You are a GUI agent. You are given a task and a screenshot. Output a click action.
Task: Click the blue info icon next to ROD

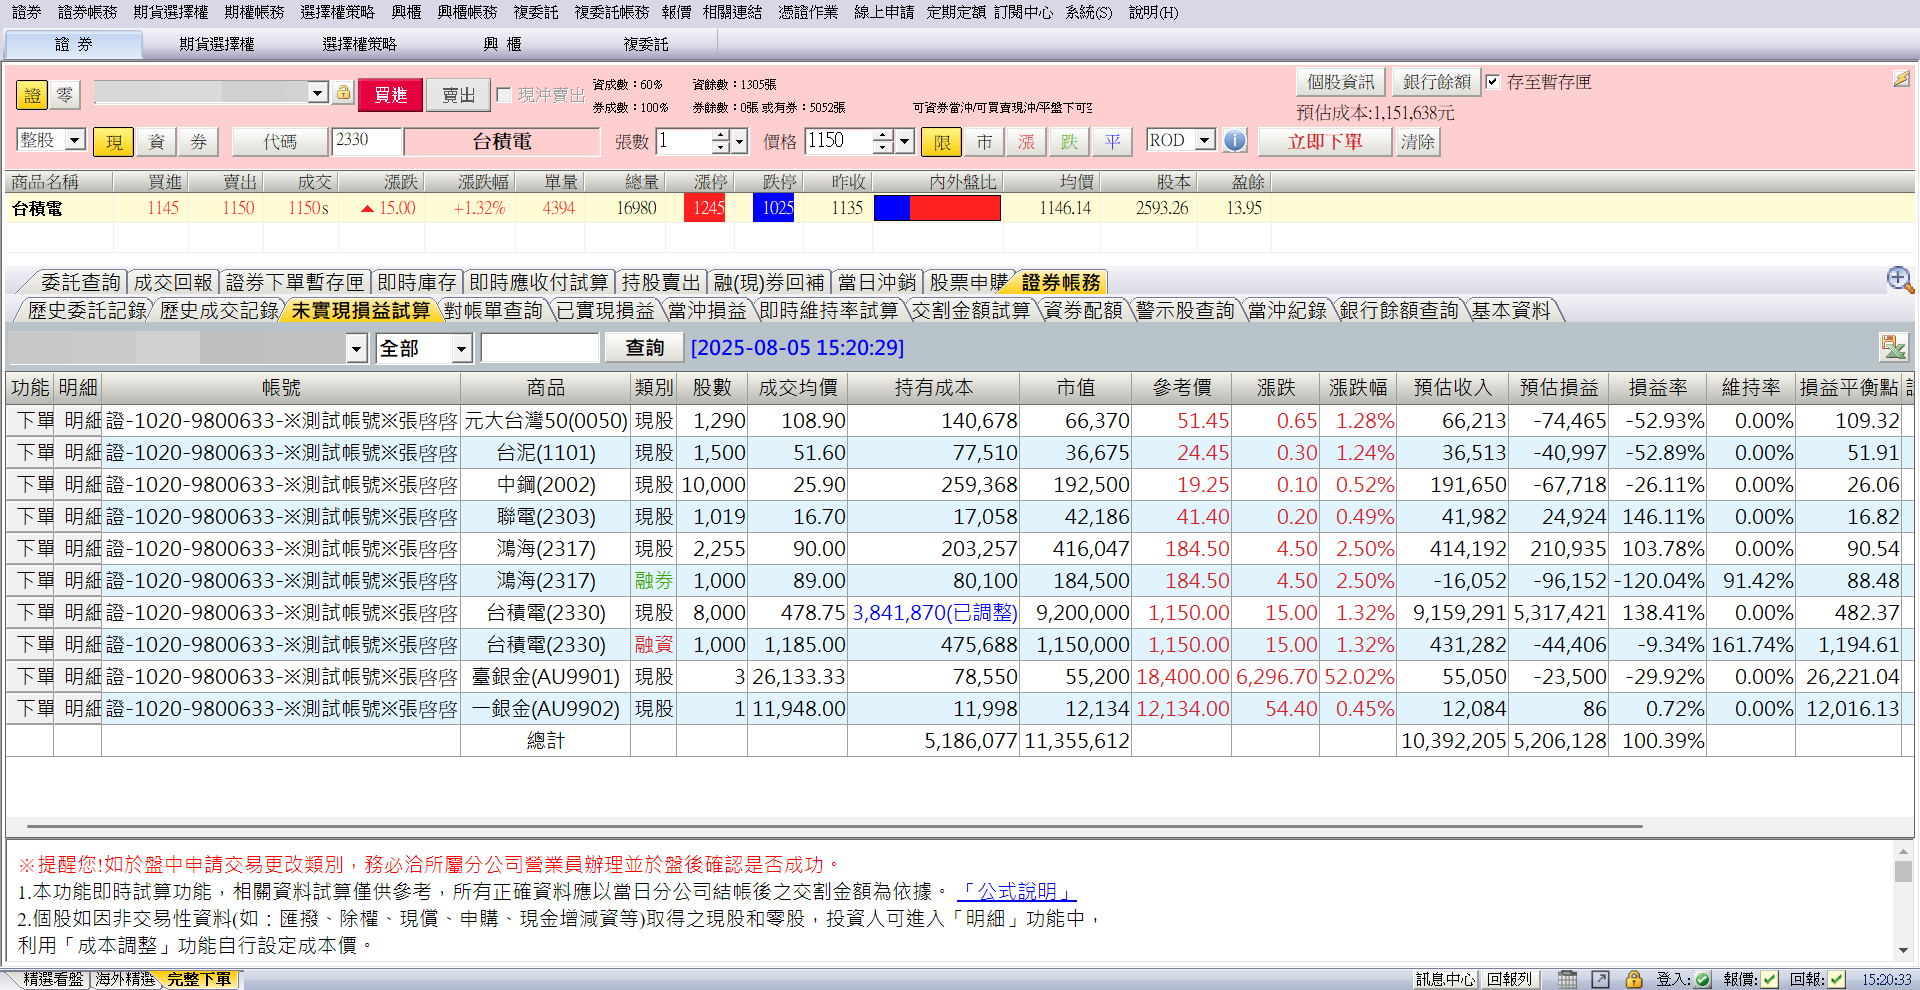pyautogui.click(x=1235, y=141)
